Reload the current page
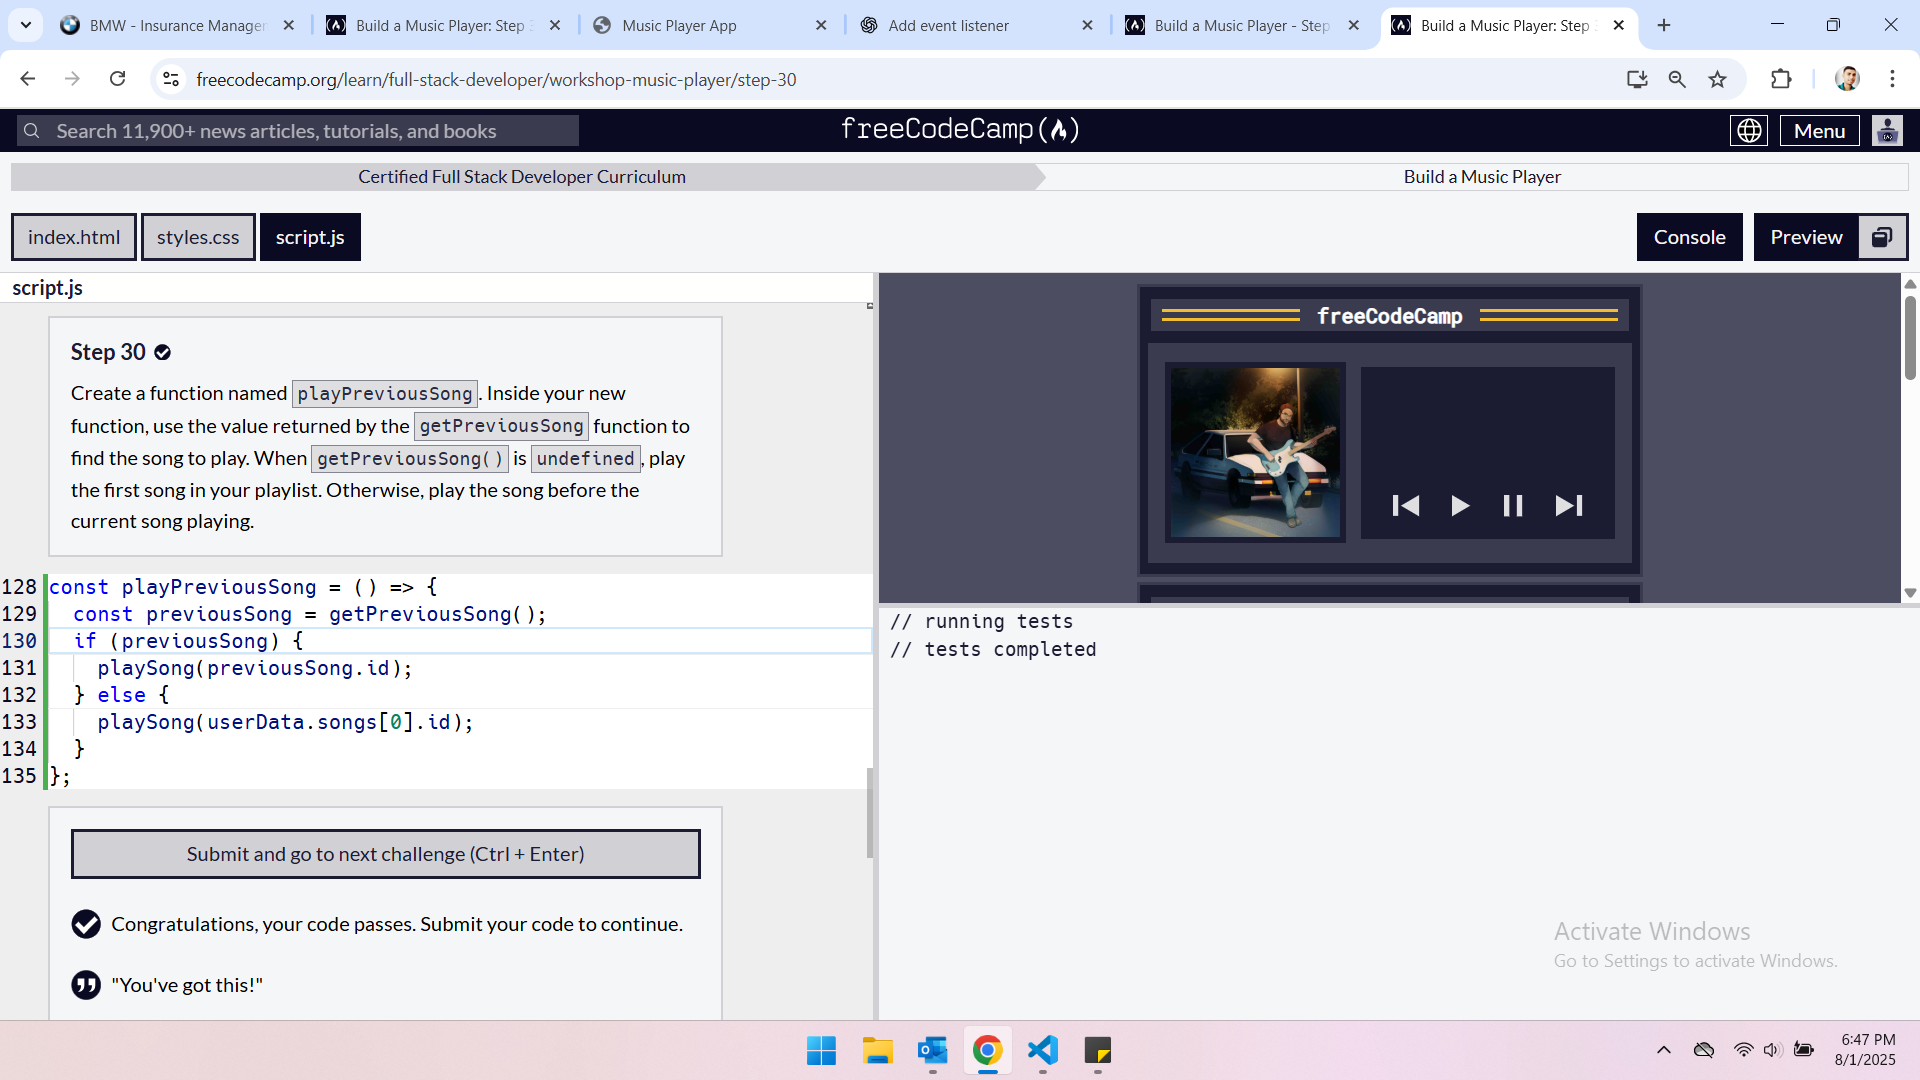Screen dimensions: 1920x1080 pyautogui.click(x=118, y=80)
